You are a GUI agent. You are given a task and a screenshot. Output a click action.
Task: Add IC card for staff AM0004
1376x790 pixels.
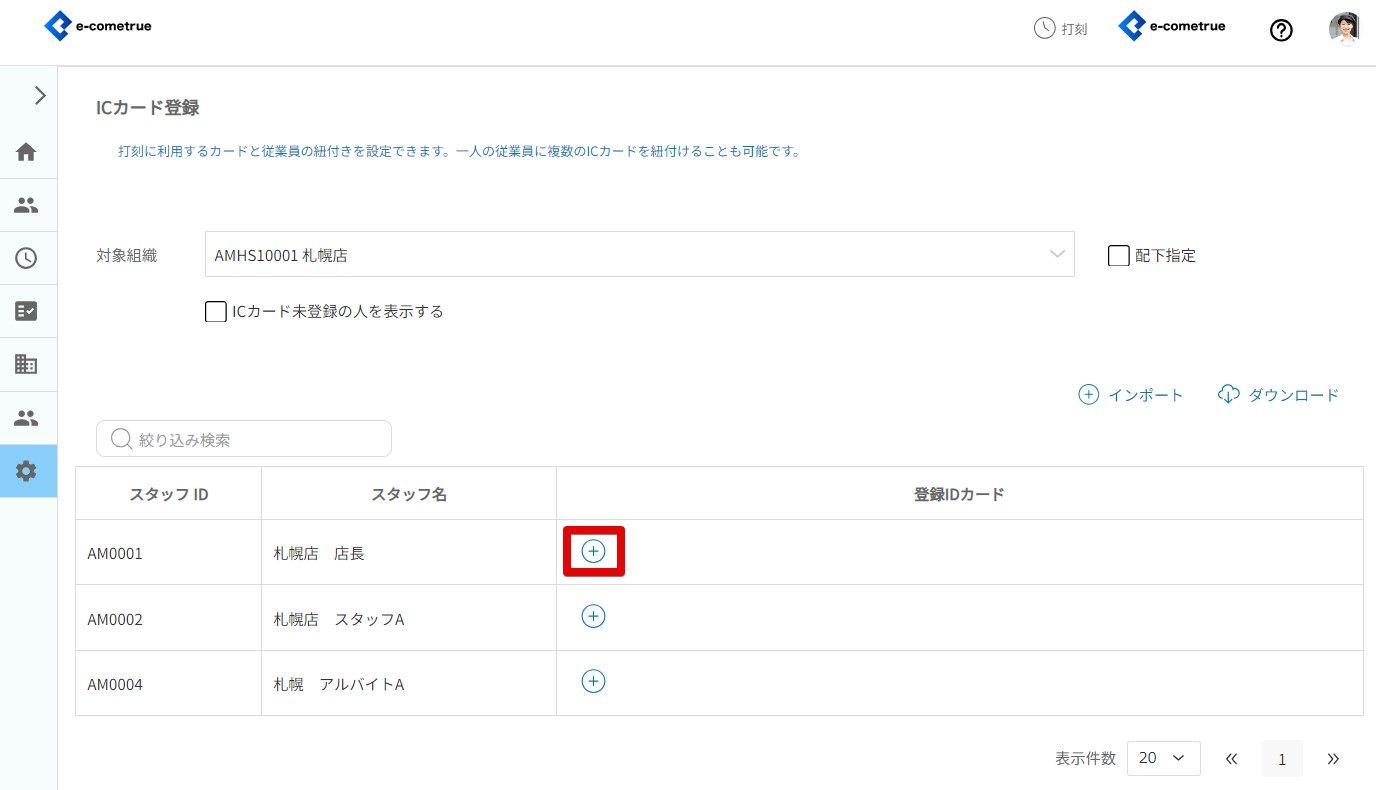pyautogui.click(x=593, y=681)
